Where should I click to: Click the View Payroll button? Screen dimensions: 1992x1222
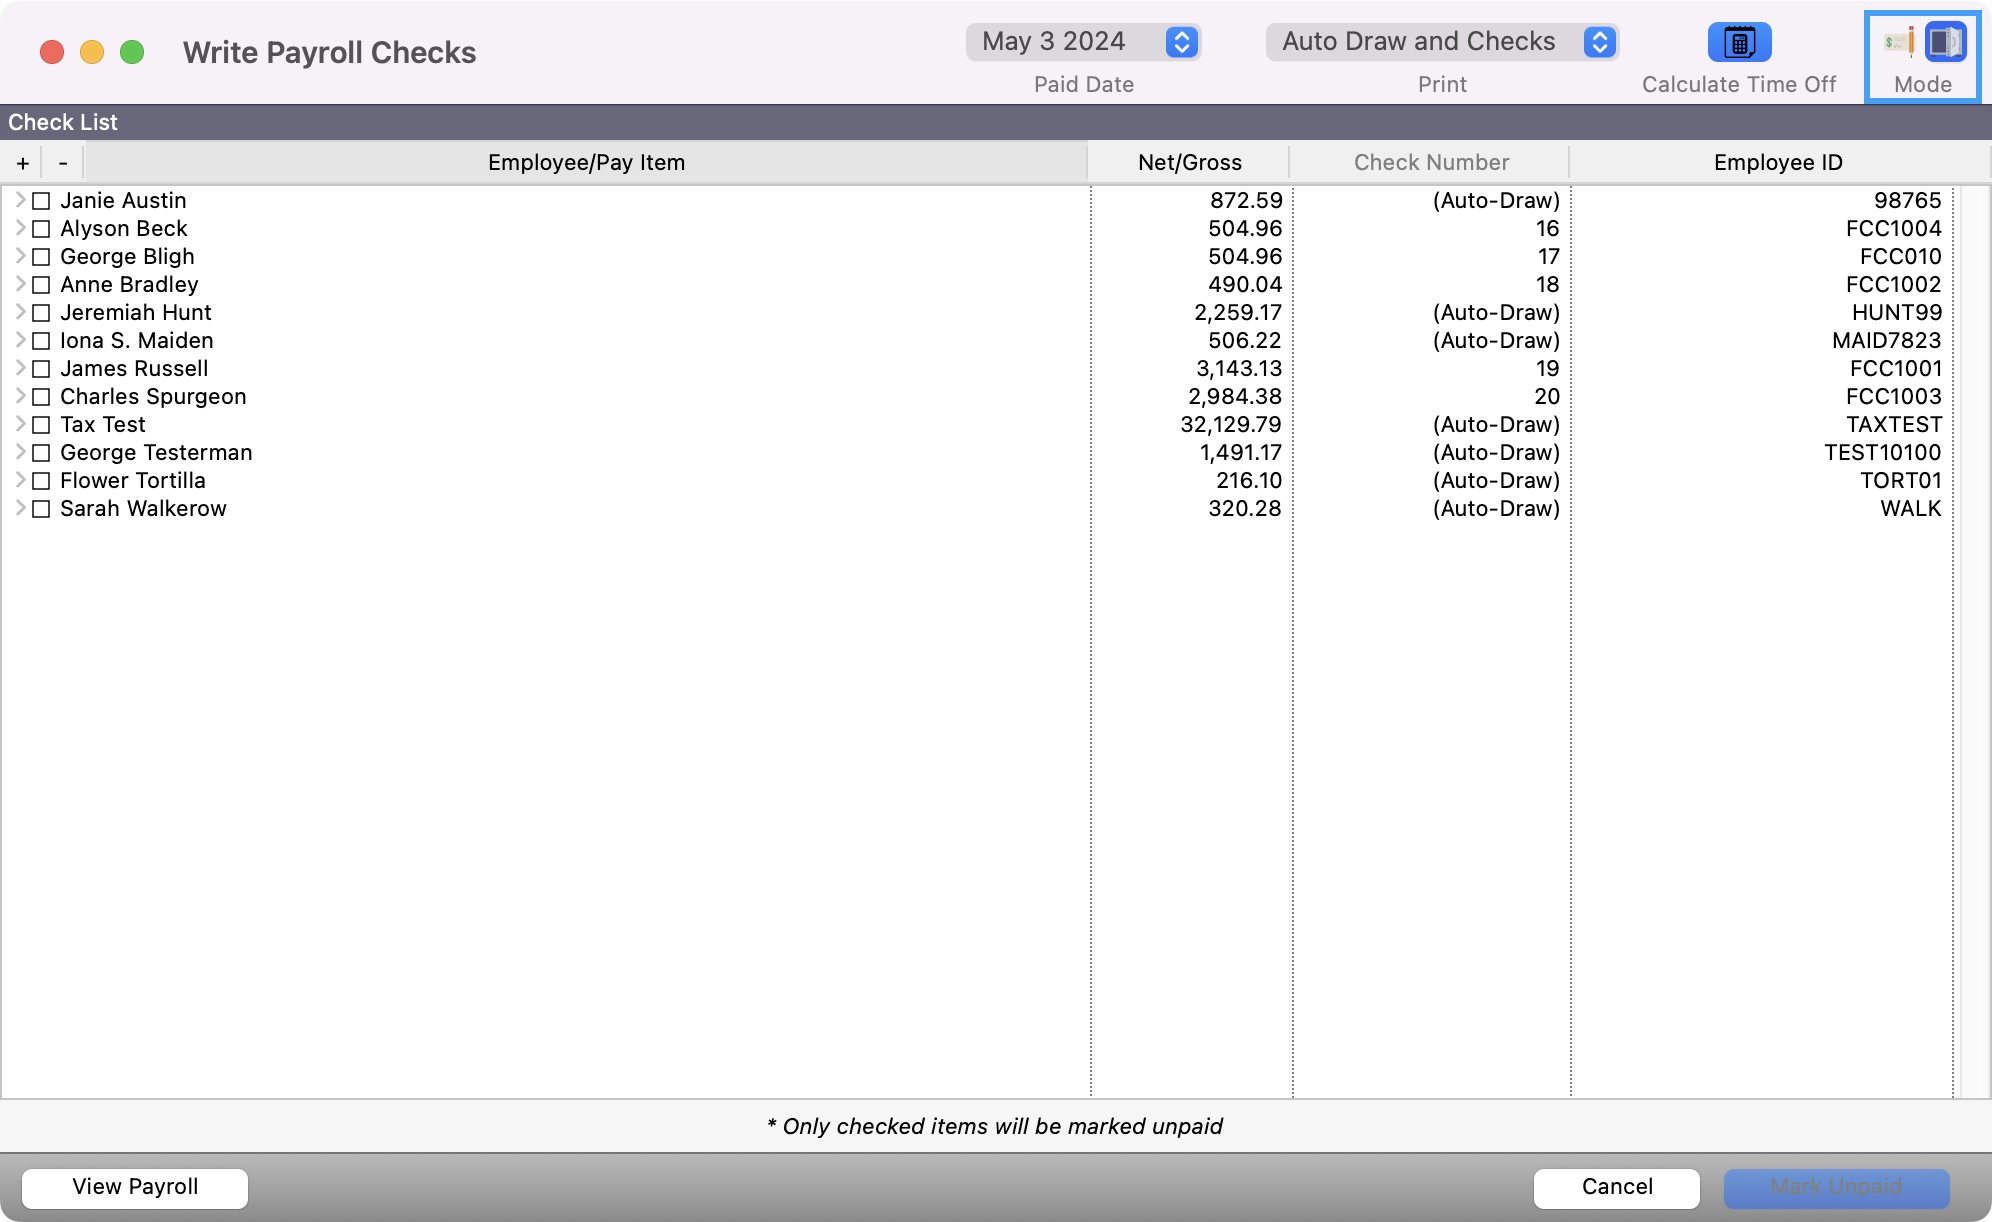click(x=135, y=1187)
